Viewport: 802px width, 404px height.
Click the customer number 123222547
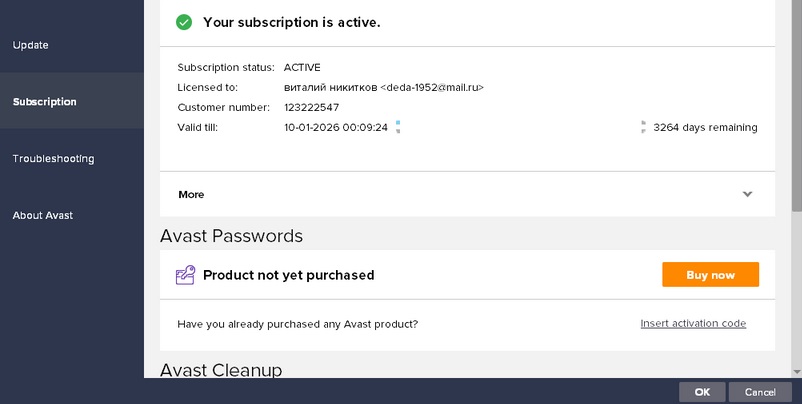[311, 107]
